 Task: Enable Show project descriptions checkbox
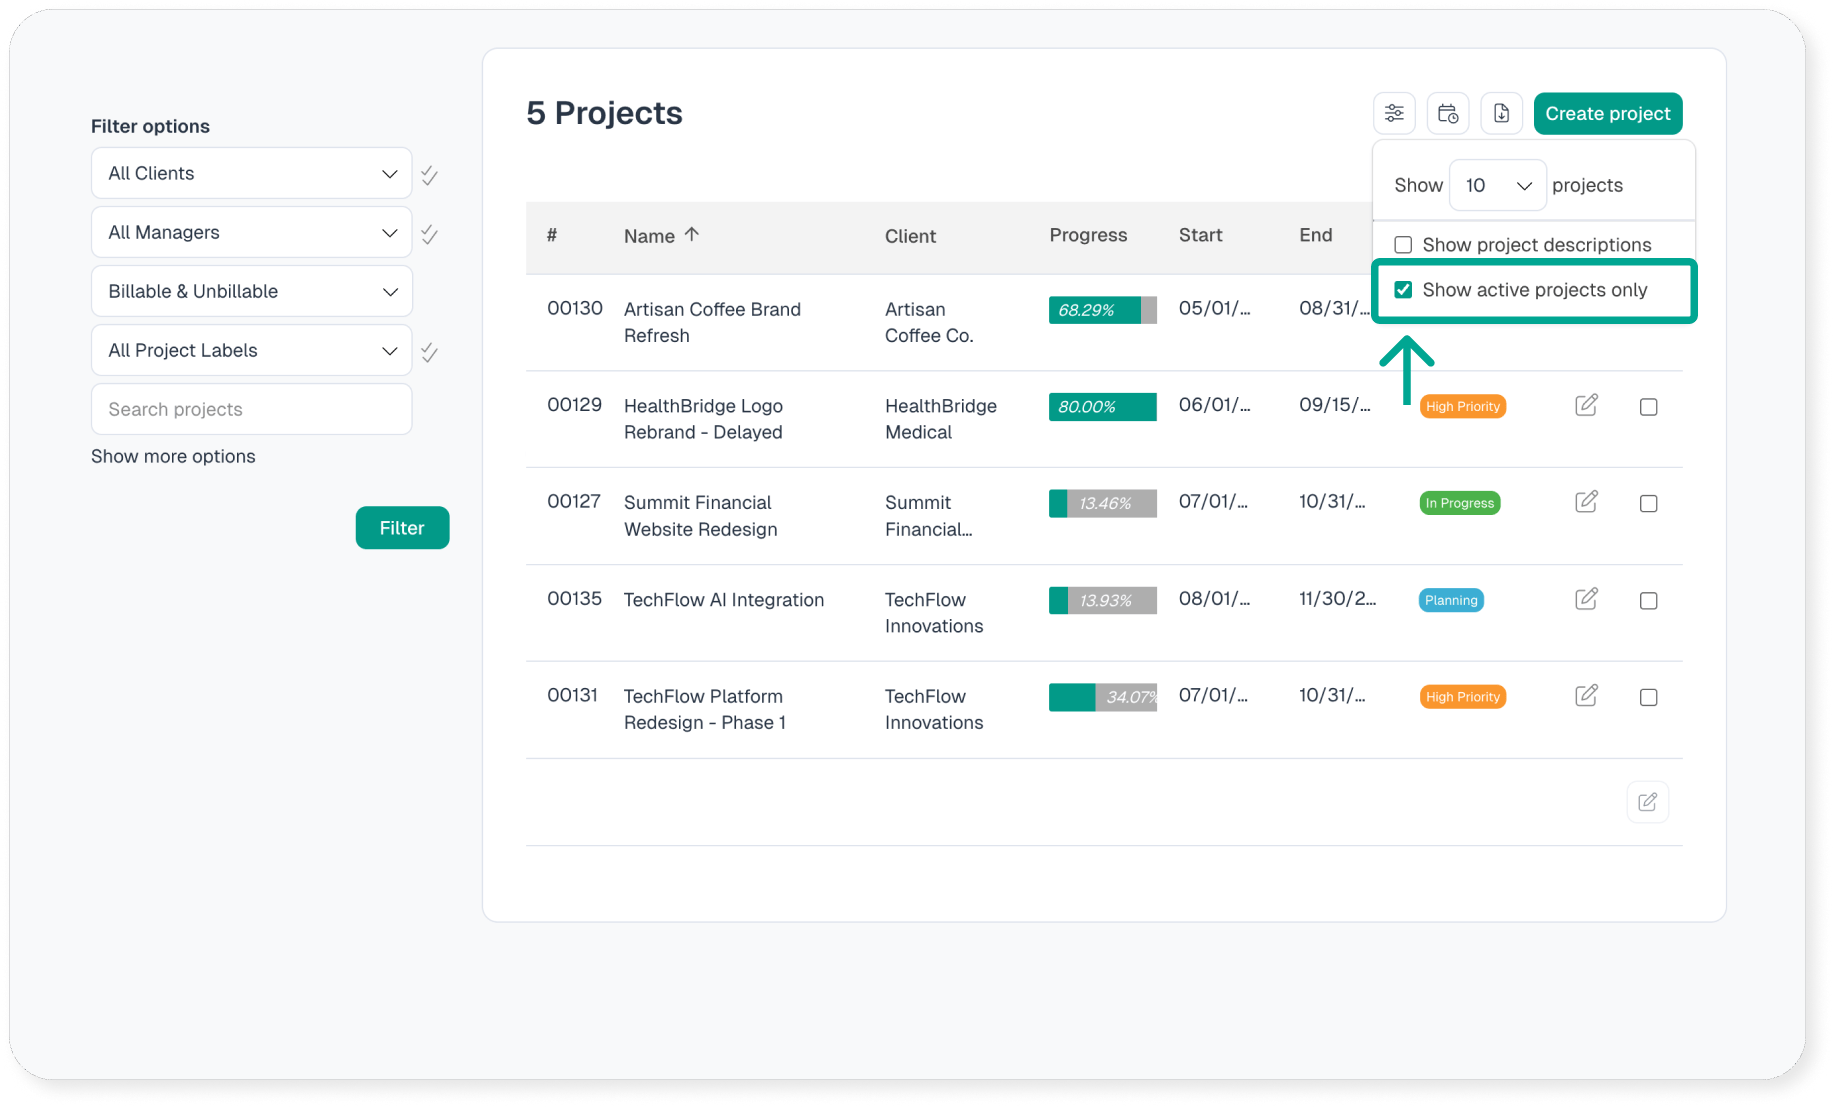tap(1403, 245)
